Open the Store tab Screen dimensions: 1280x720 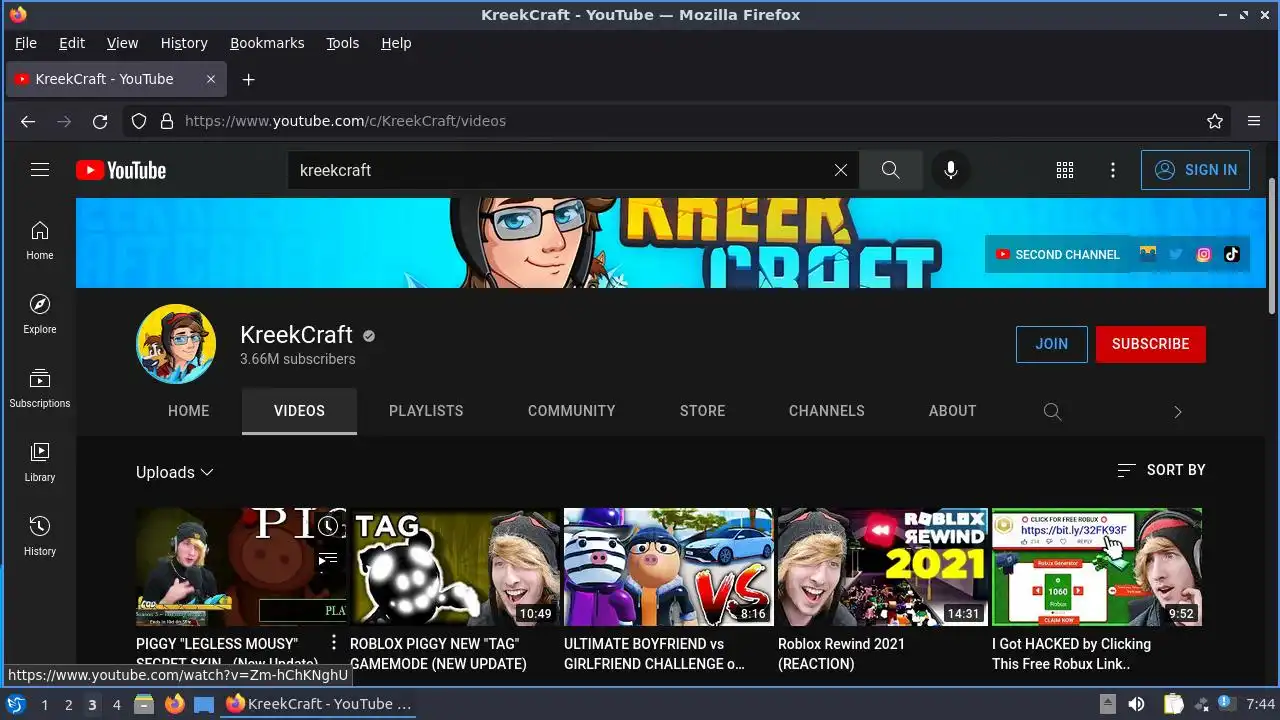pos(703,411)
